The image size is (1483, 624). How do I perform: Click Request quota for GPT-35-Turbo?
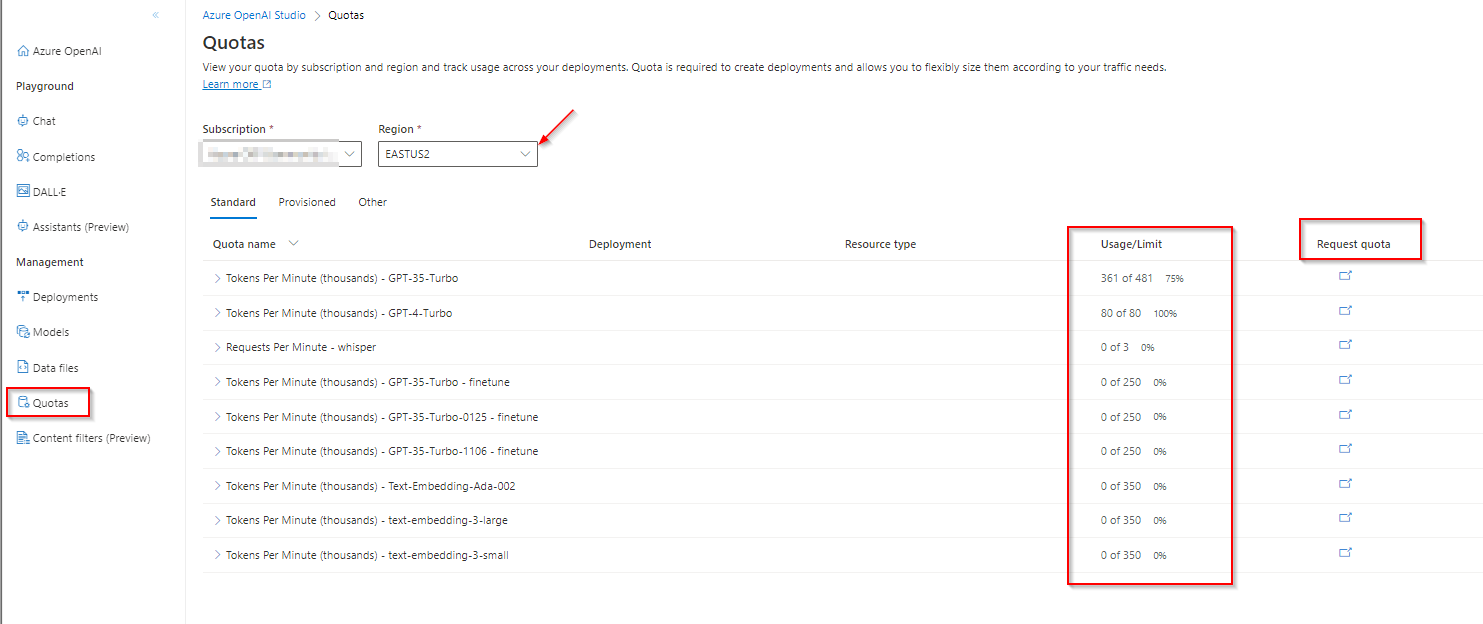tap(1345, 275)
